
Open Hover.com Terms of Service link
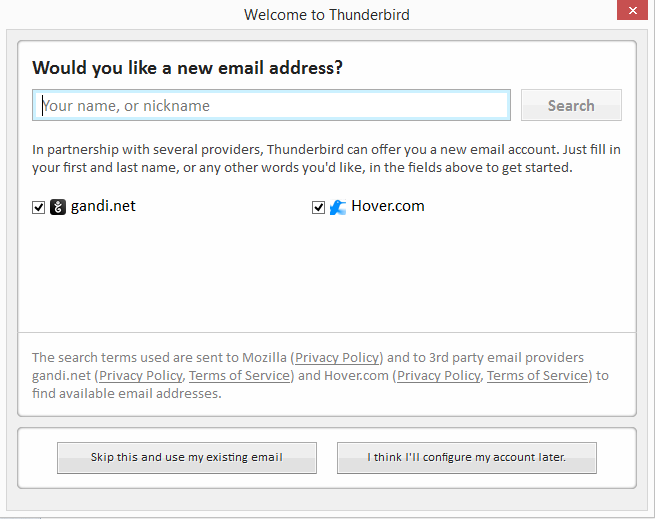coord(537,376)
